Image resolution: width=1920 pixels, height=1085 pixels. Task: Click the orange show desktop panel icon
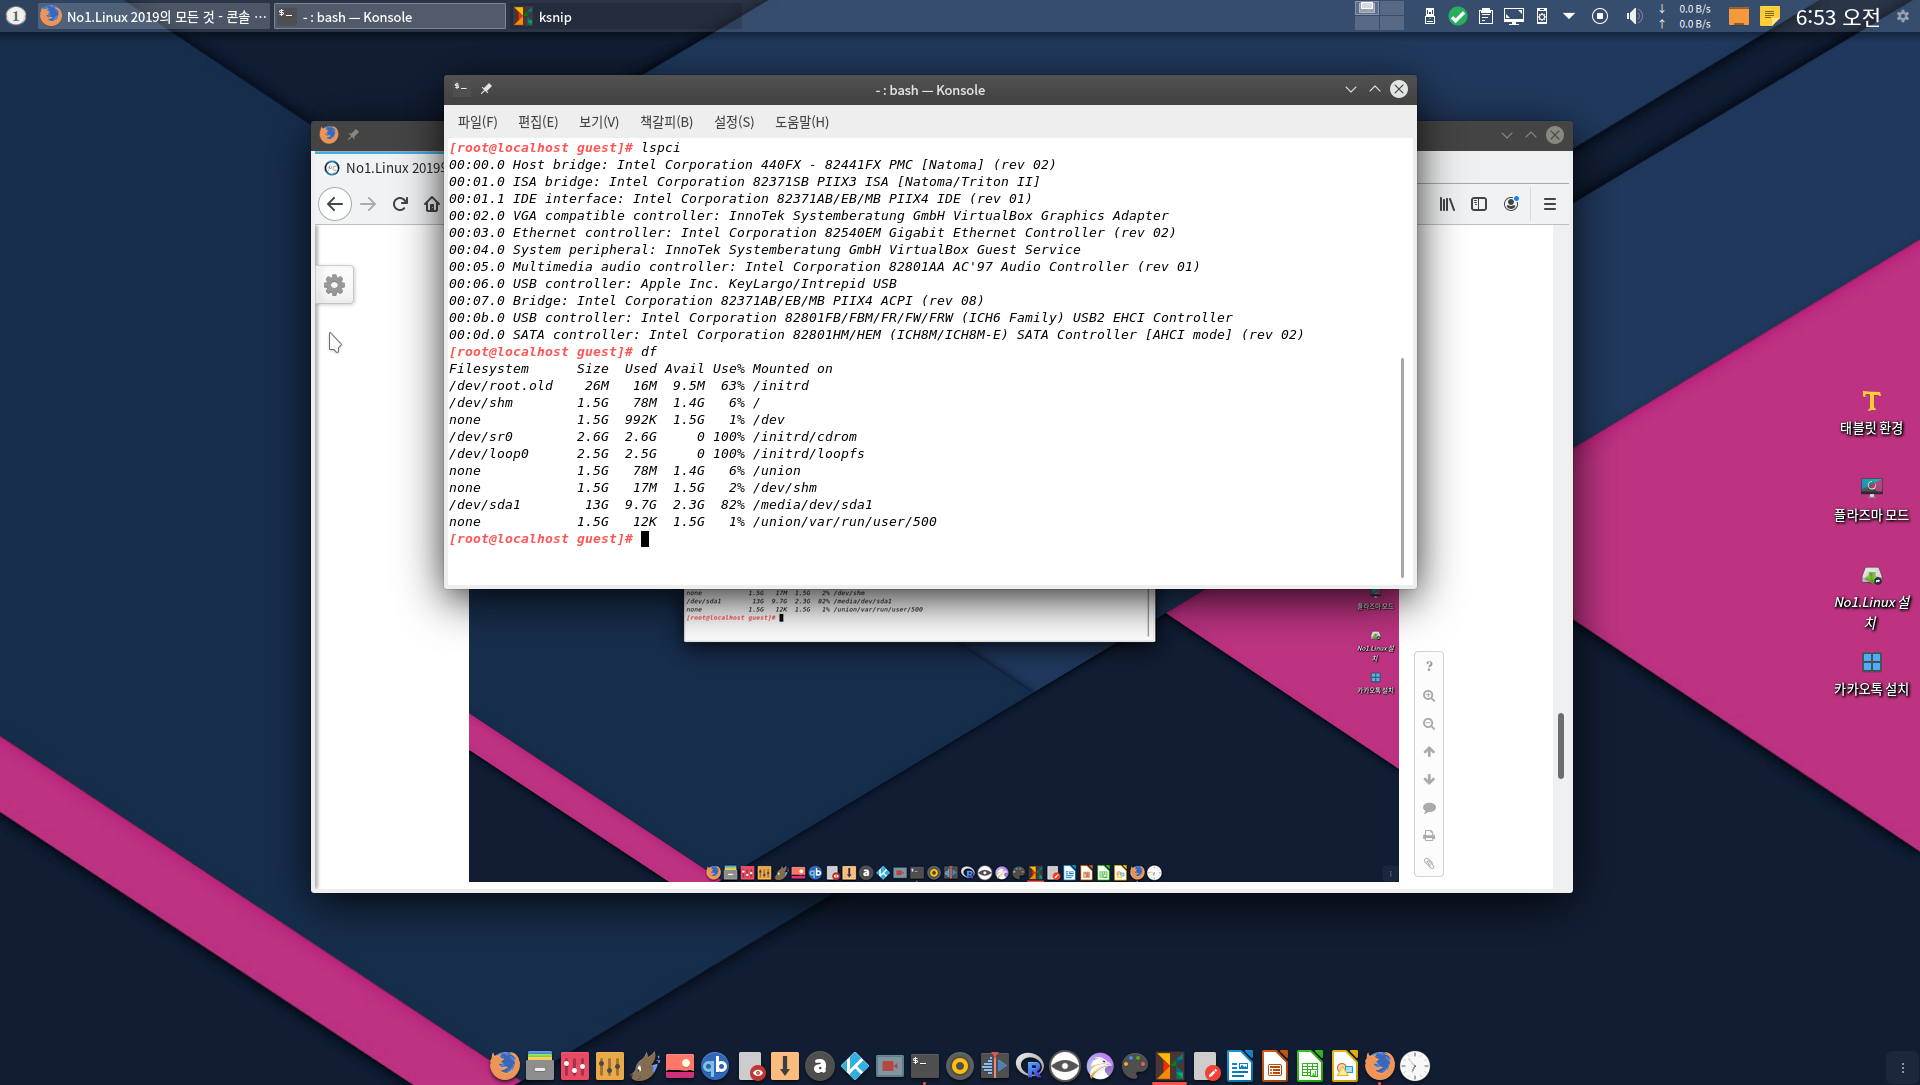pos(1739,16)
